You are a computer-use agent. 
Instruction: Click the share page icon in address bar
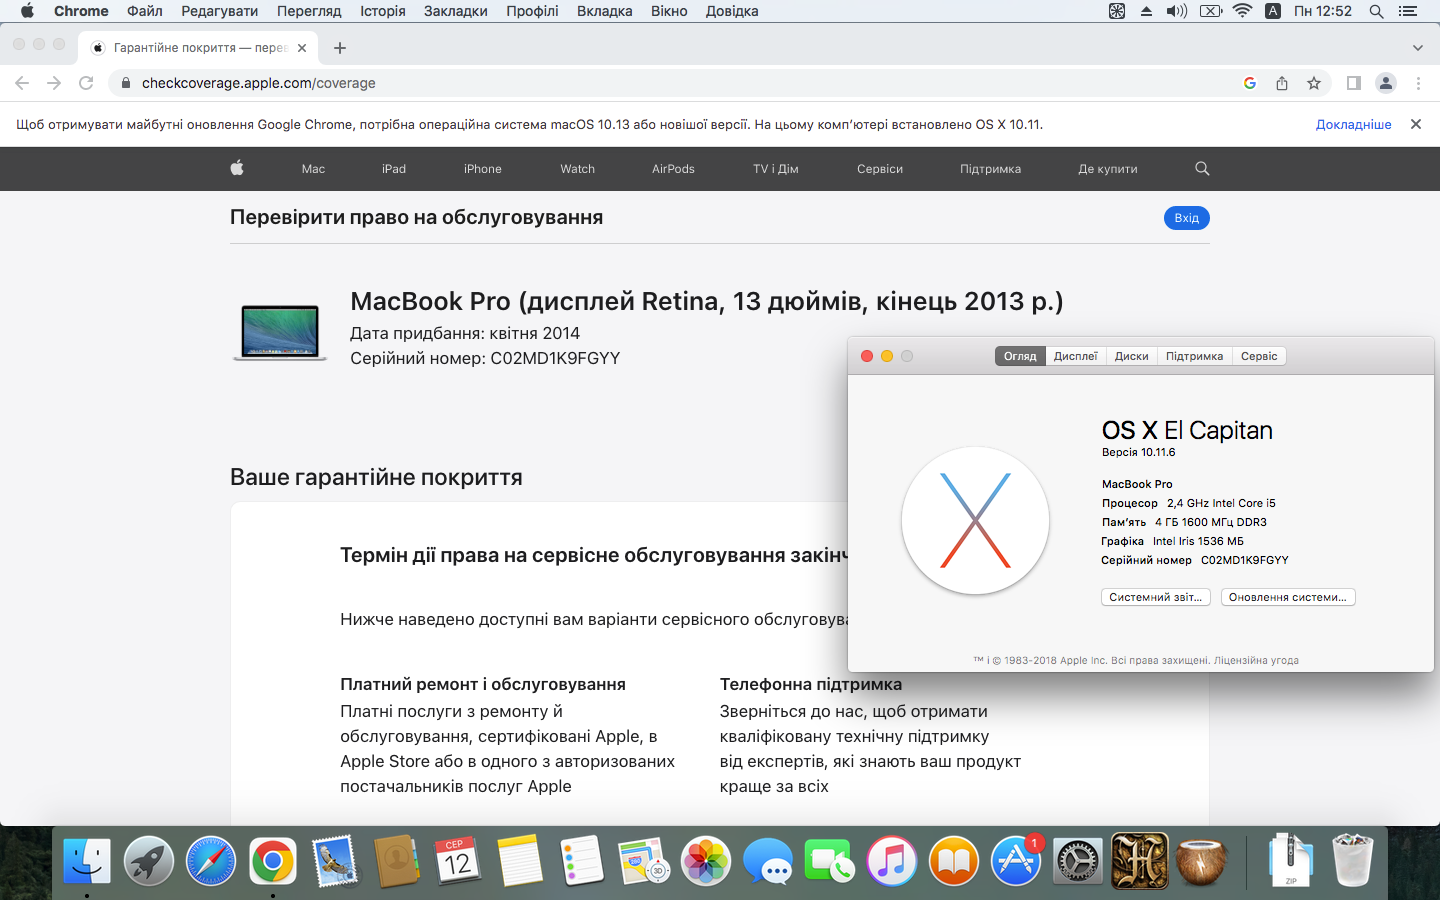pyautogui.click(x=1282, y=83)
